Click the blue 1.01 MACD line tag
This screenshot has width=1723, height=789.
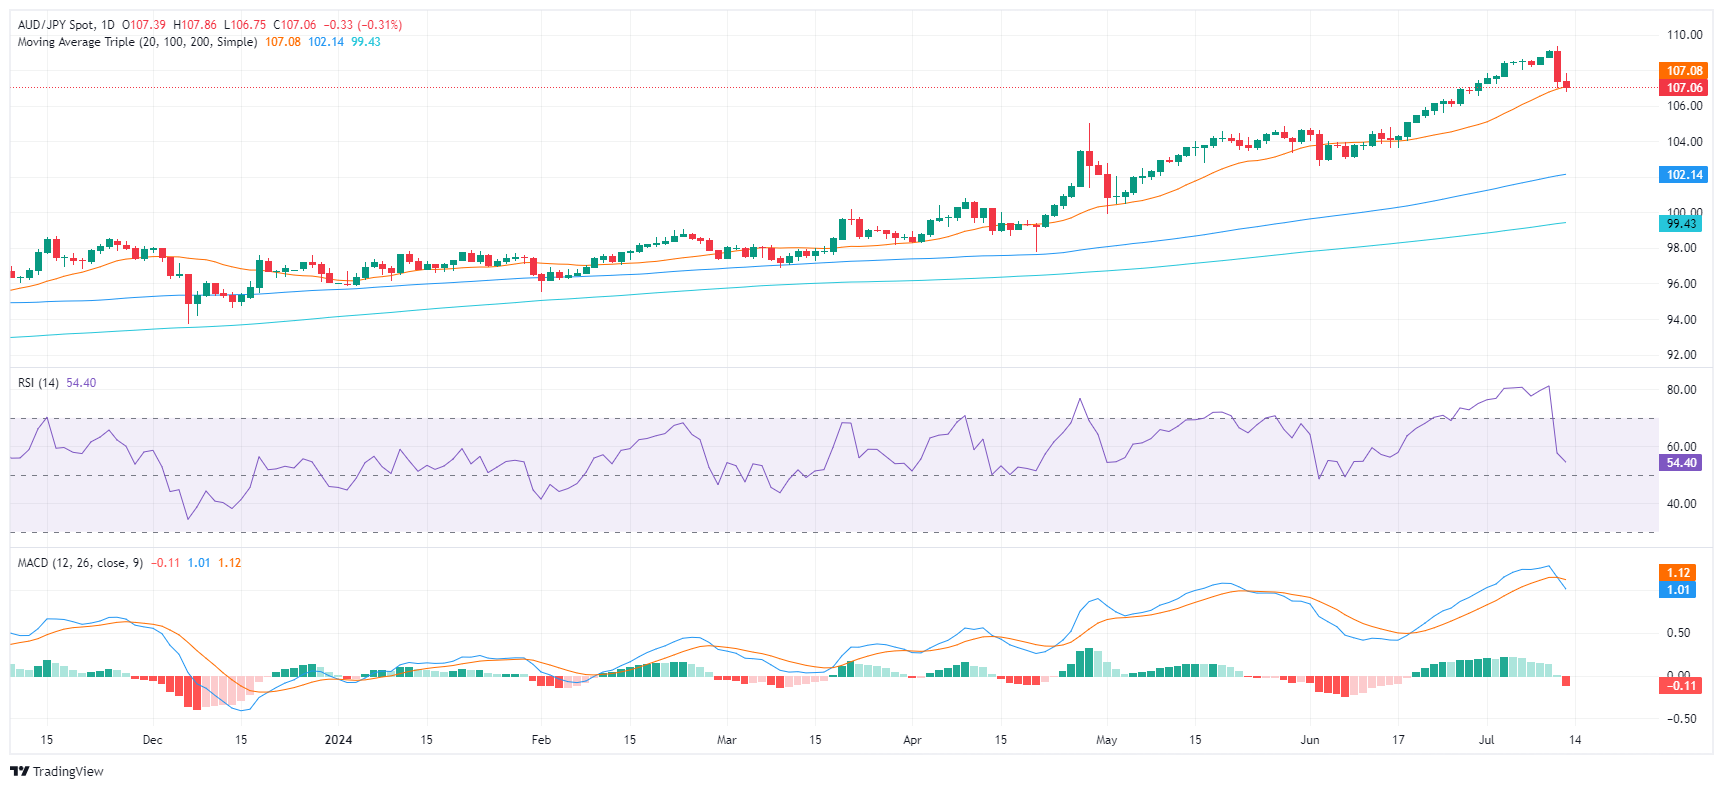coord(1678,590)
